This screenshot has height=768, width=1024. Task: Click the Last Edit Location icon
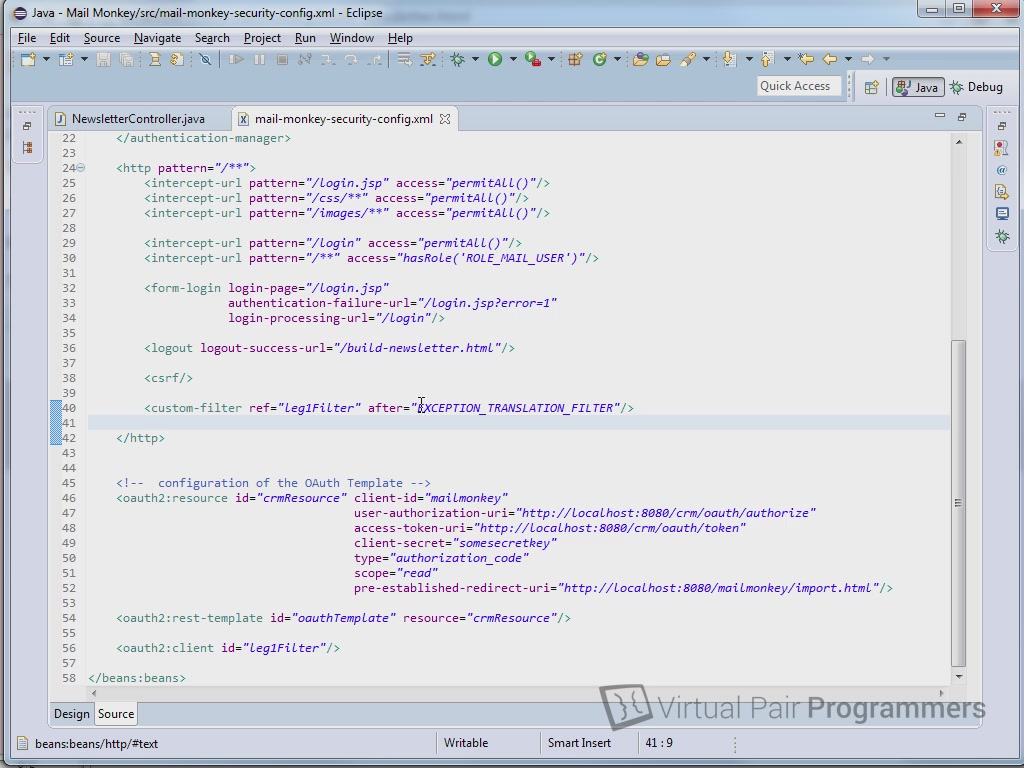click(x=806, y=59)
